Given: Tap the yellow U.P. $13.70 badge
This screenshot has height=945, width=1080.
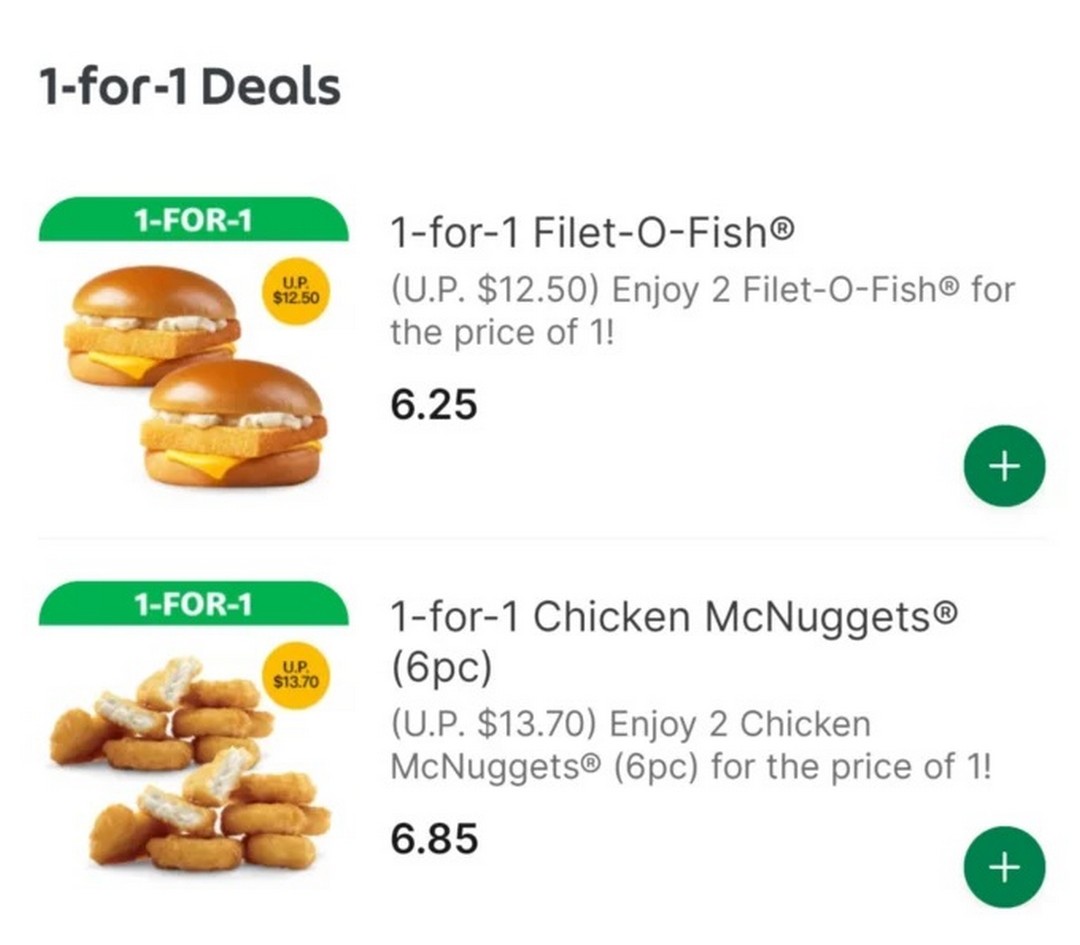Looking at the screenshot, I should pyautogui.click(x=296, y=677).
